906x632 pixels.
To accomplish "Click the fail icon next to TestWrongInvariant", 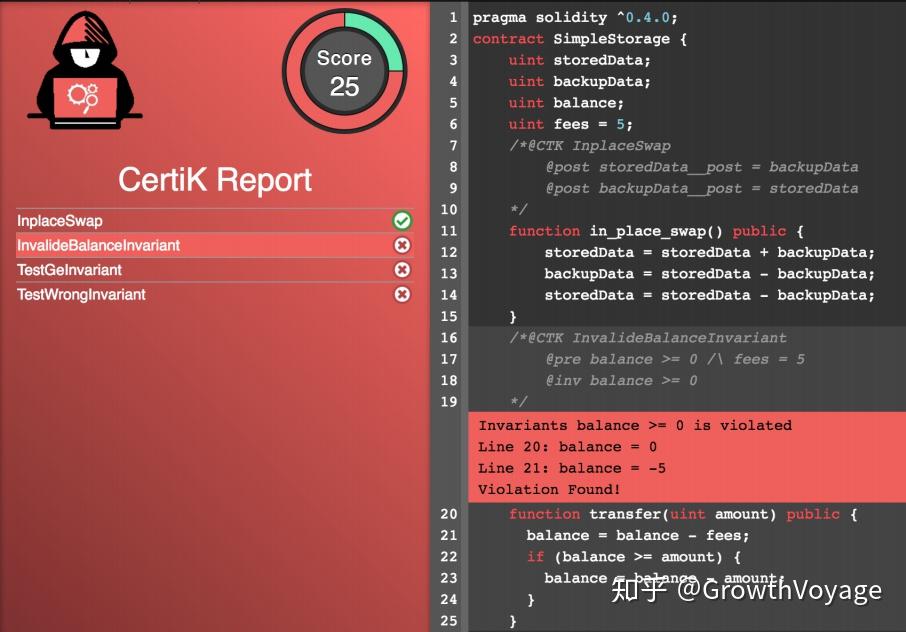I will tap(402, 295).
